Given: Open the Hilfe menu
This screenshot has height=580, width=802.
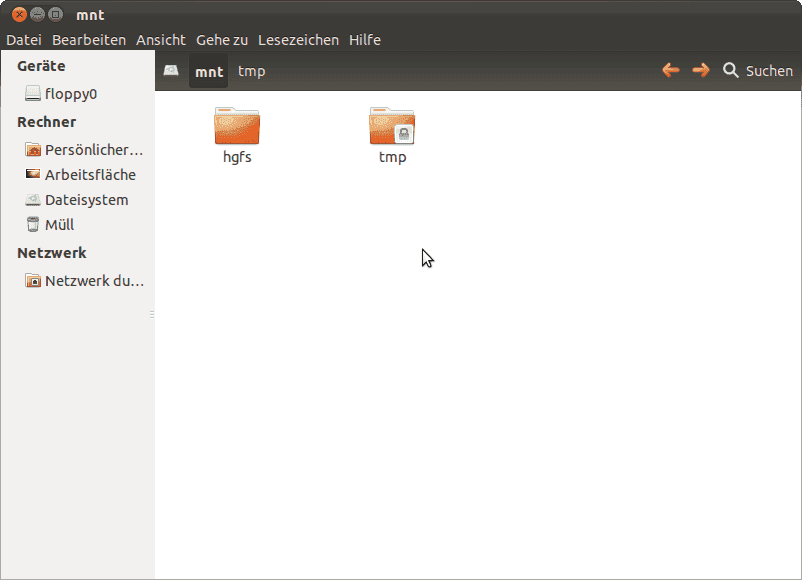Looking at the screenshot, I should pyautogui.click(x=365, y=40).
